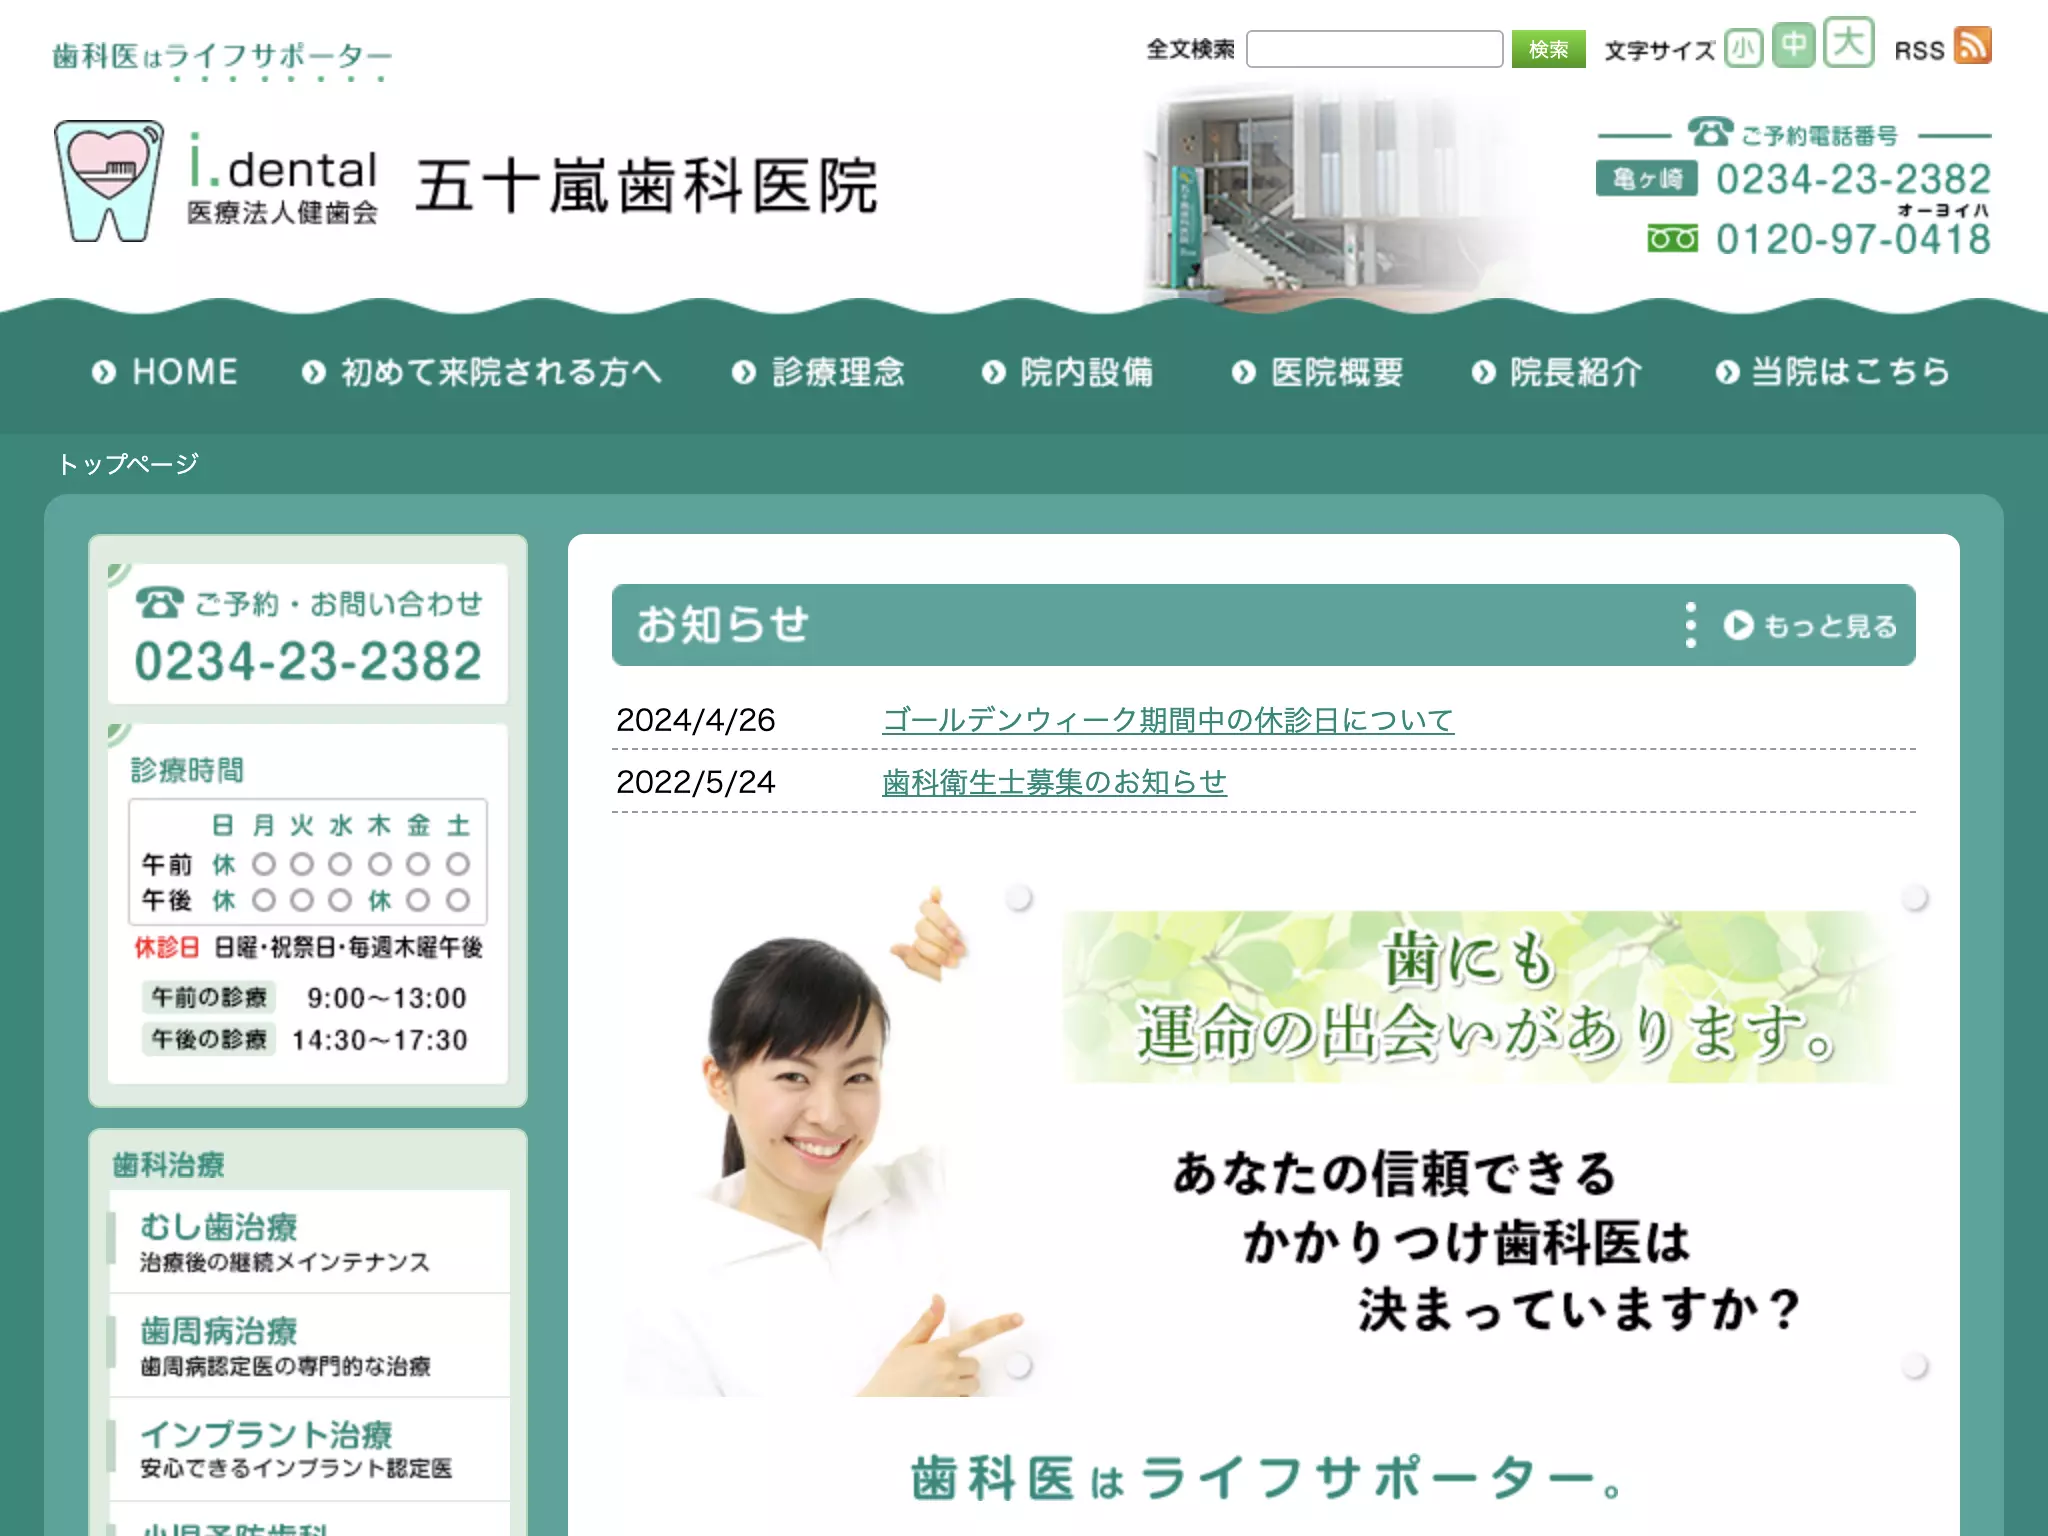The height and width of the screenshot is (1536, 2048).
Task: Click the telephone icon beside ご予約電話番号
Action: pos(1710,132)
